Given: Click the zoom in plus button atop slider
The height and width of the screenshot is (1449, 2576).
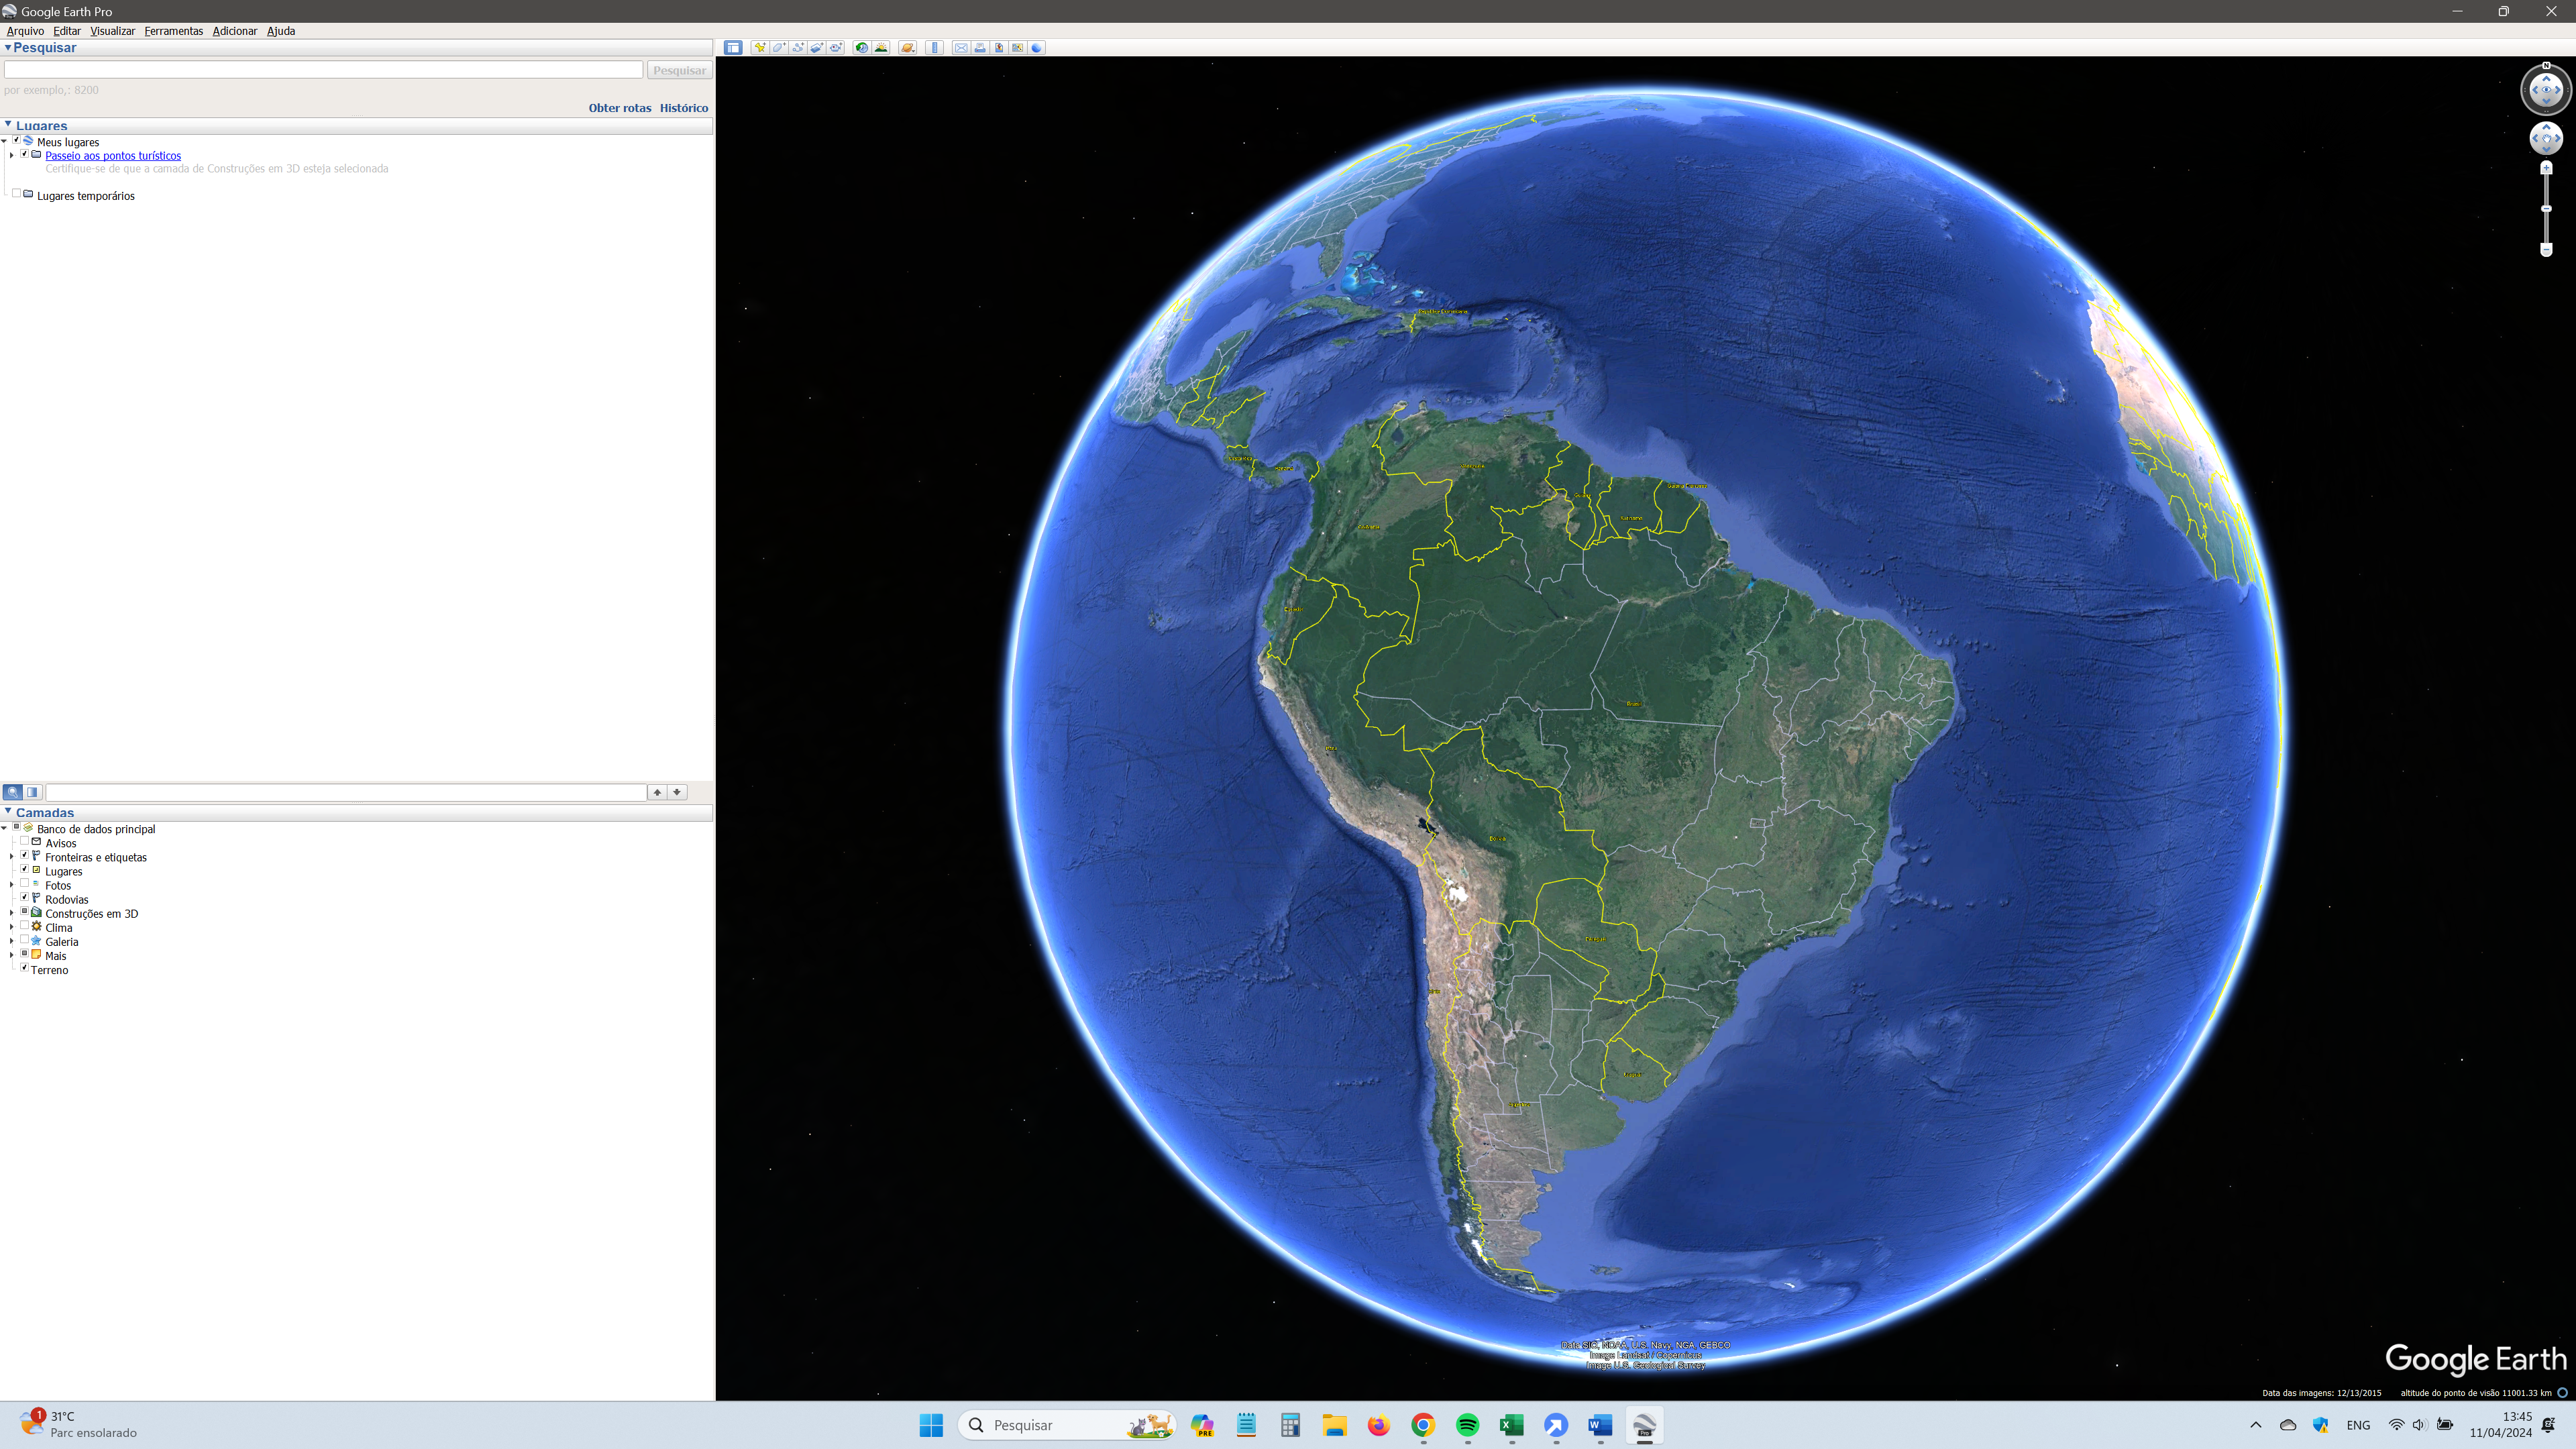Looking at the screenshot, I should point(2546,168).
